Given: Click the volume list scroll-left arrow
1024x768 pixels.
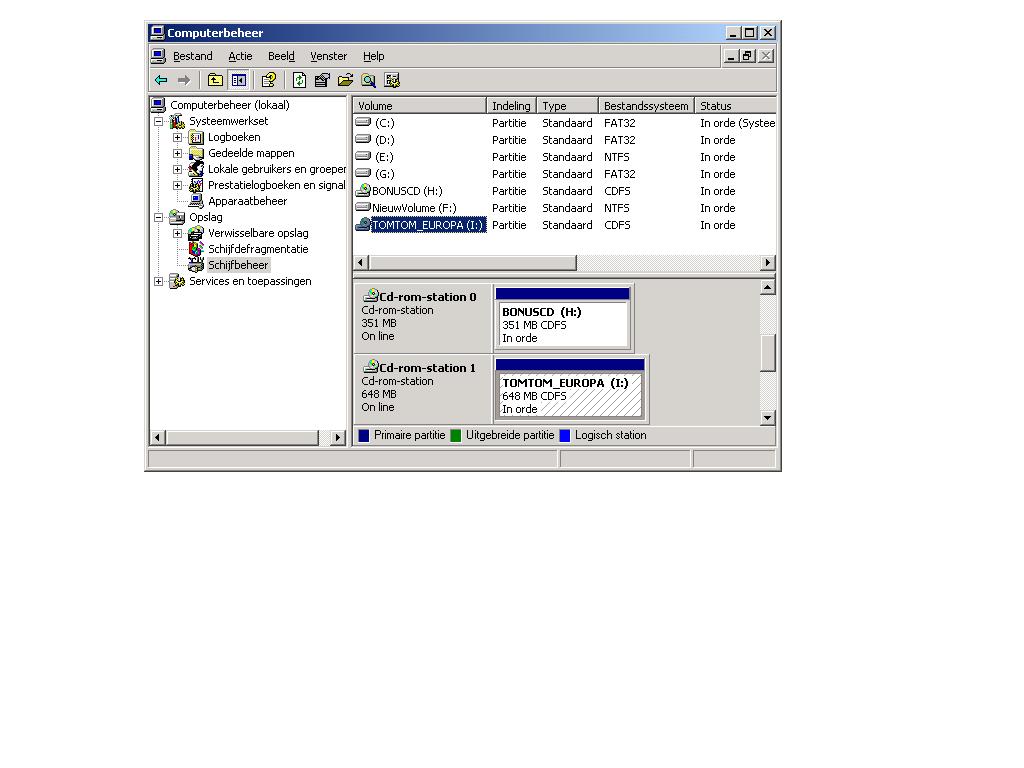Looking at the screenshot, I should pyautogui.click(x=361, y=263).
